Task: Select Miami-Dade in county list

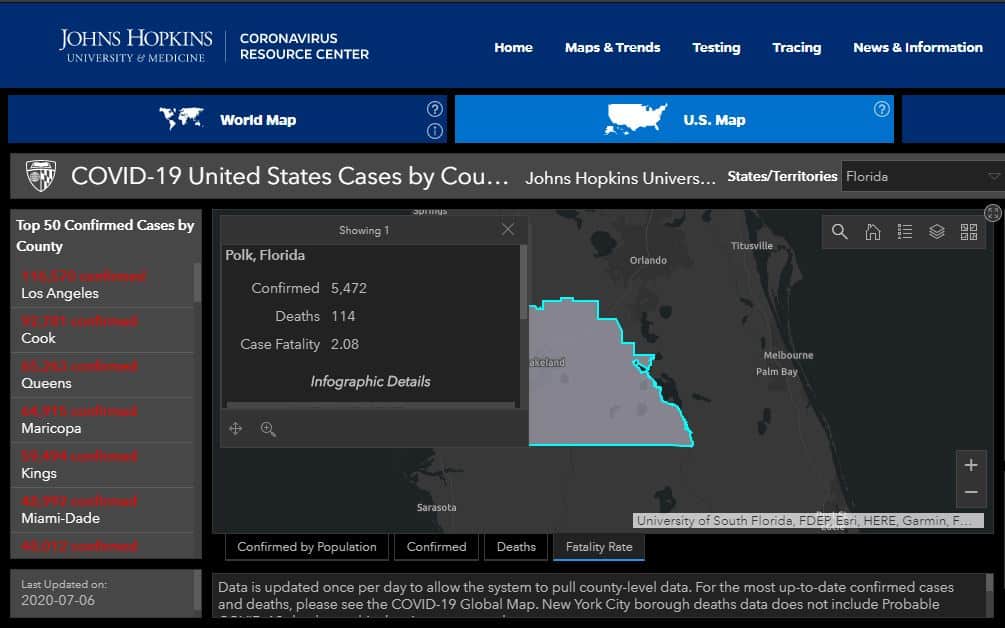Action: point(102,509)
